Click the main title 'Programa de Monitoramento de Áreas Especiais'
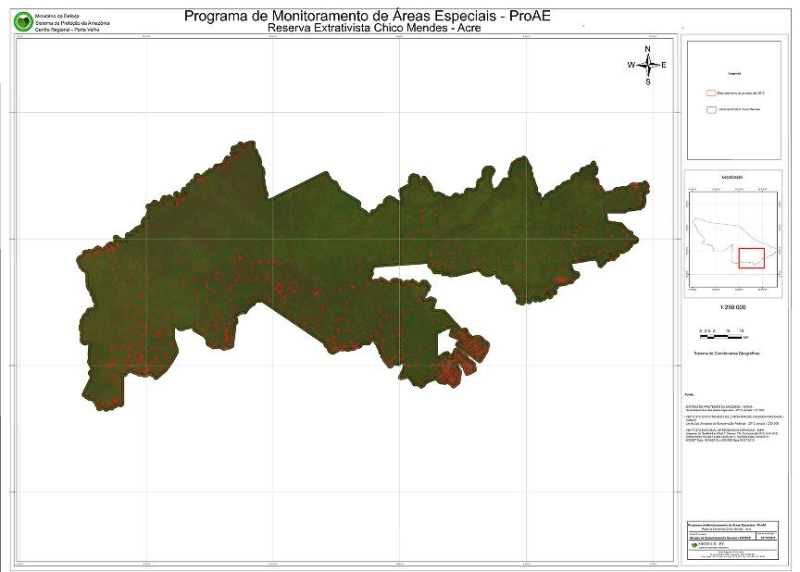Screen dimensions: 800x572 point(360,14)
